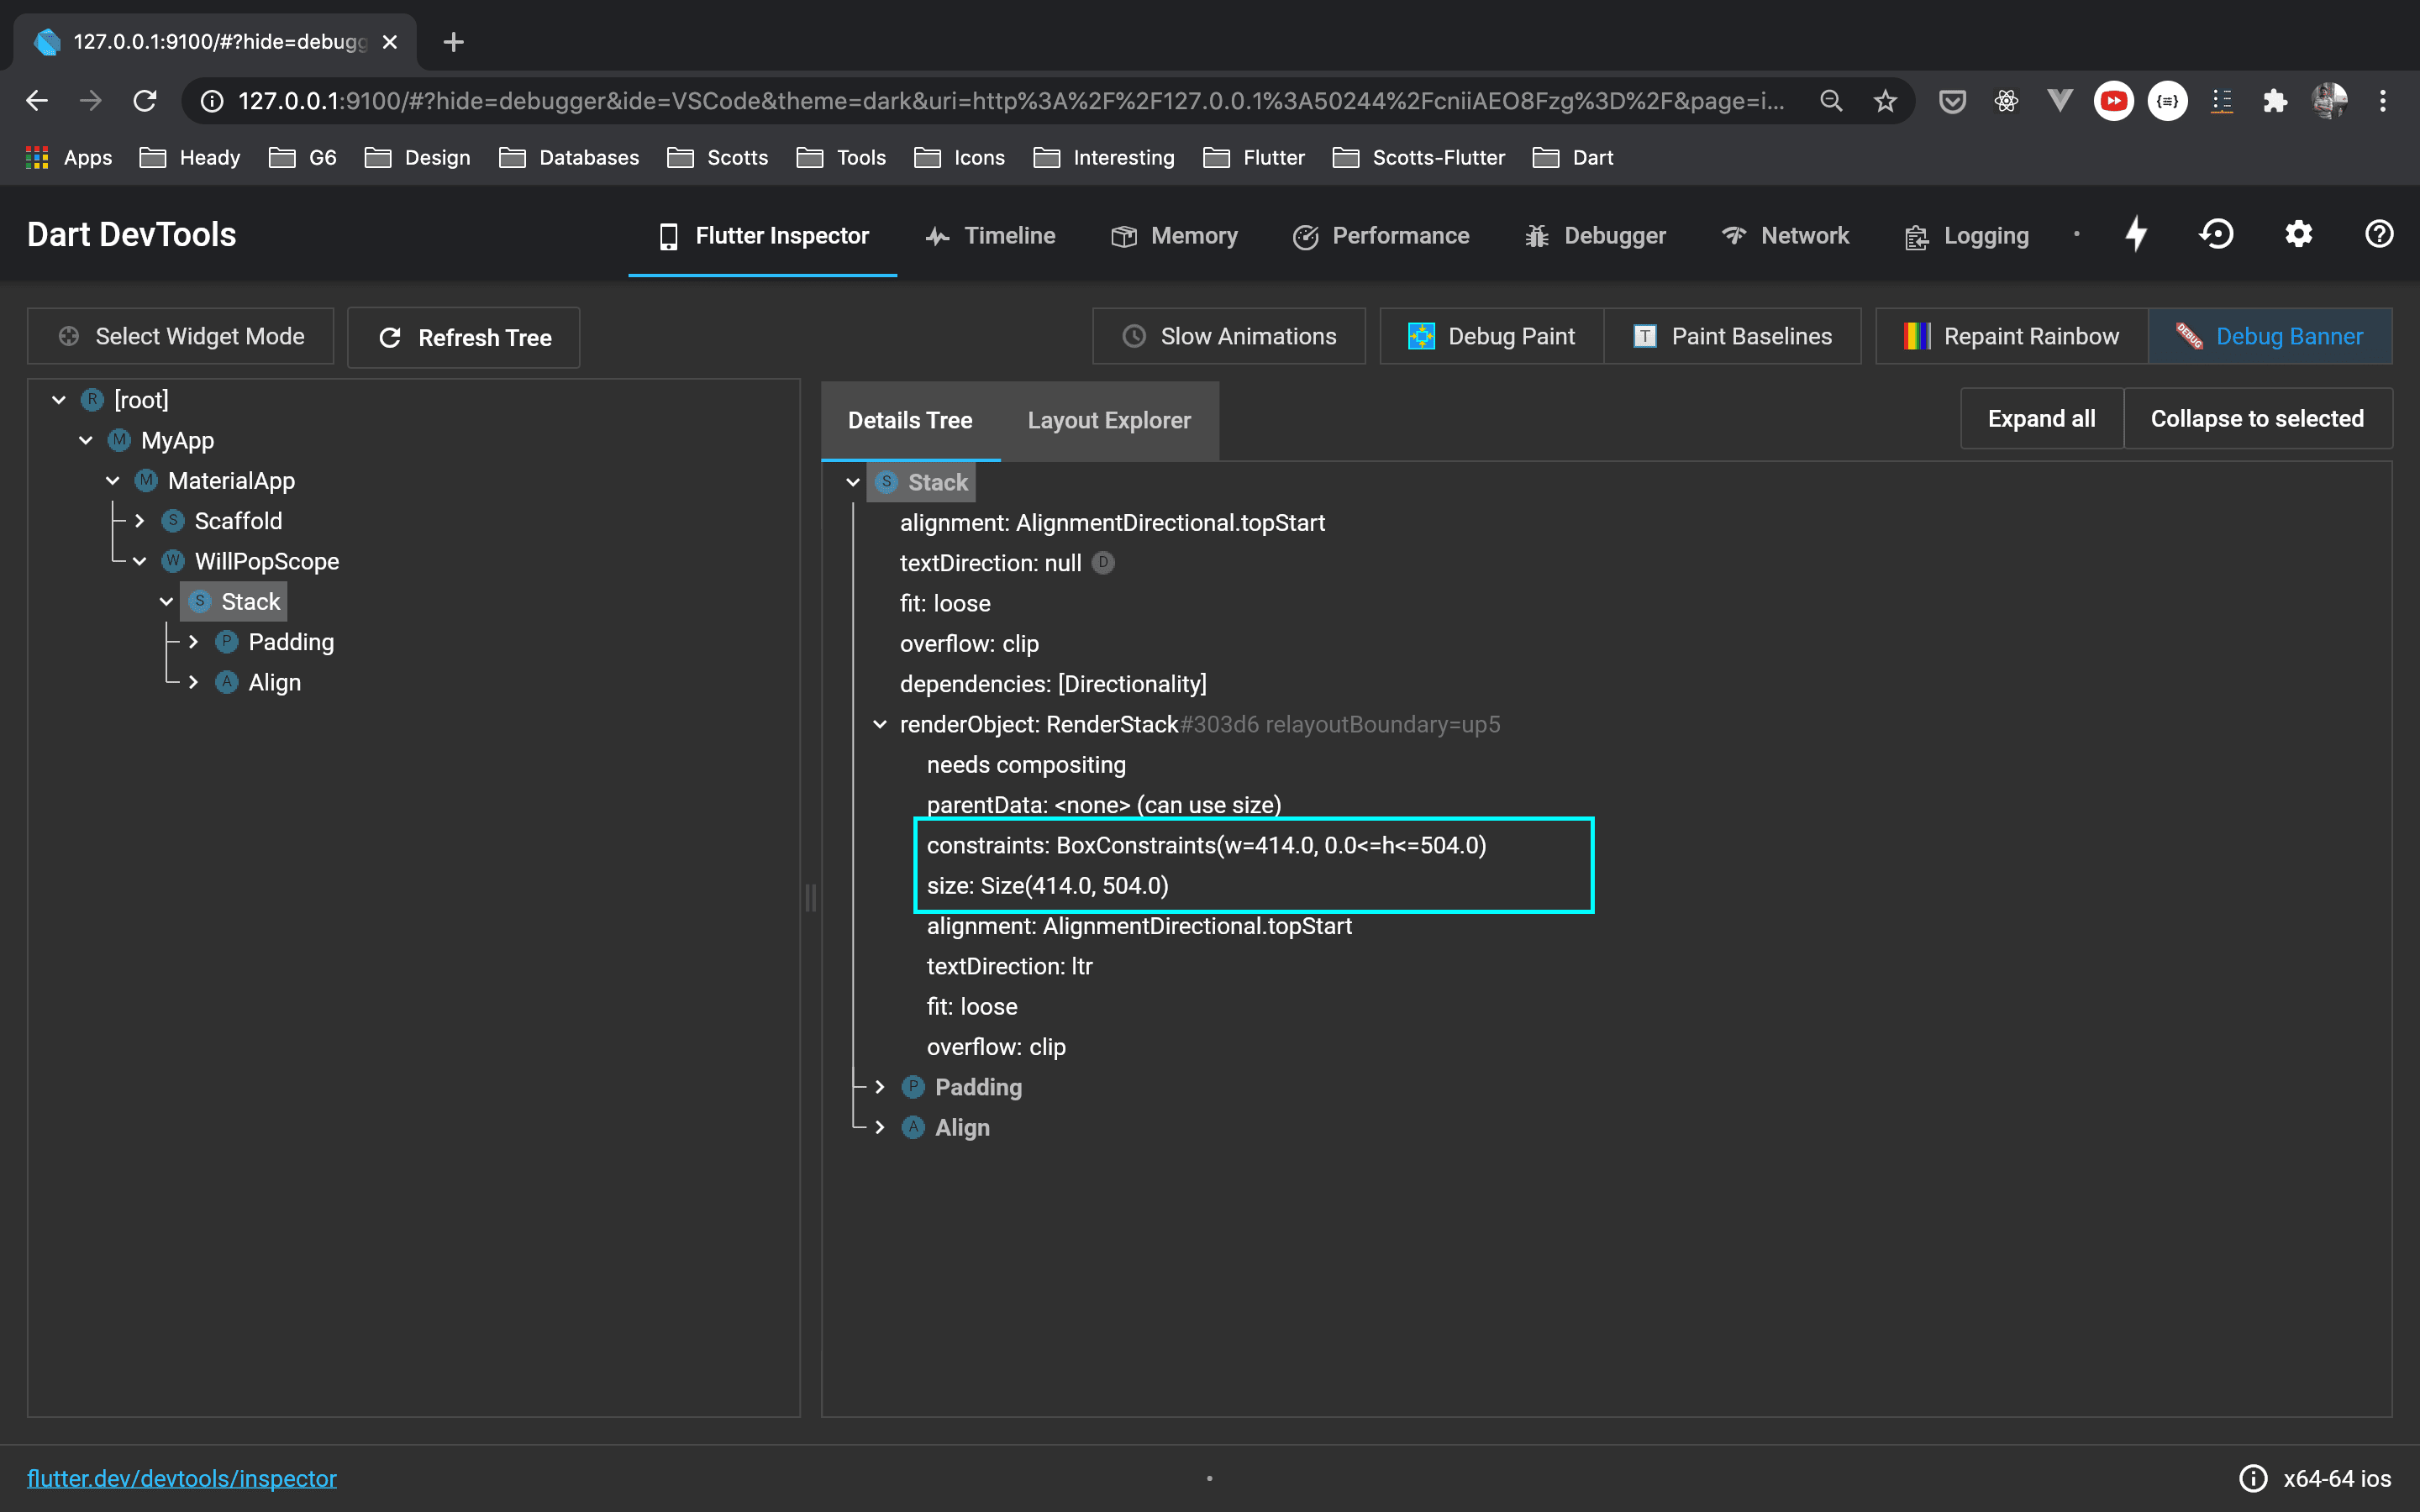Click the list-style extension icon in toolbar
2420x1512 pixels.
click(2222, 101)
